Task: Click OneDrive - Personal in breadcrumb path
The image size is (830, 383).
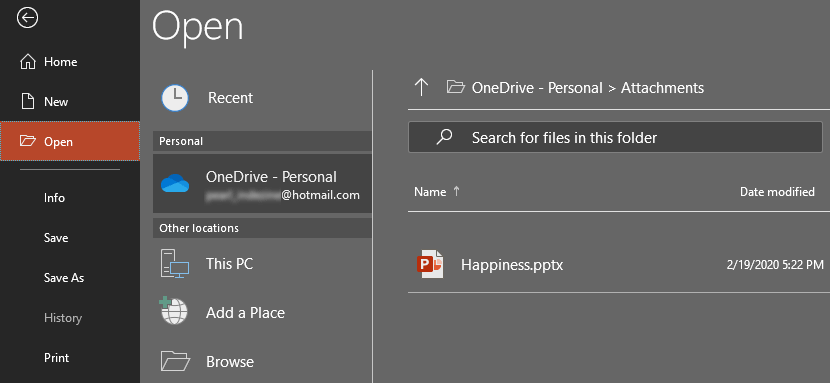Action: (x=537, y=87)
